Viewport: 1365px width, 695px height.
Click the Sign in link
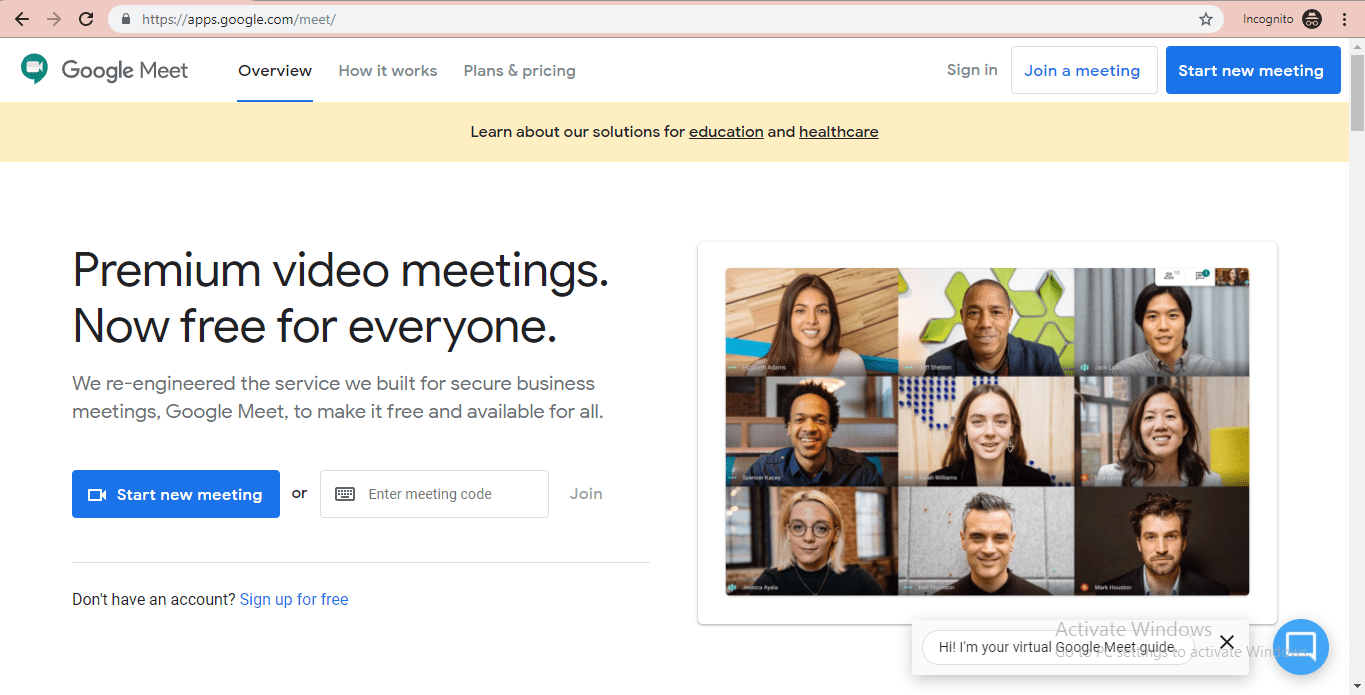972,70
